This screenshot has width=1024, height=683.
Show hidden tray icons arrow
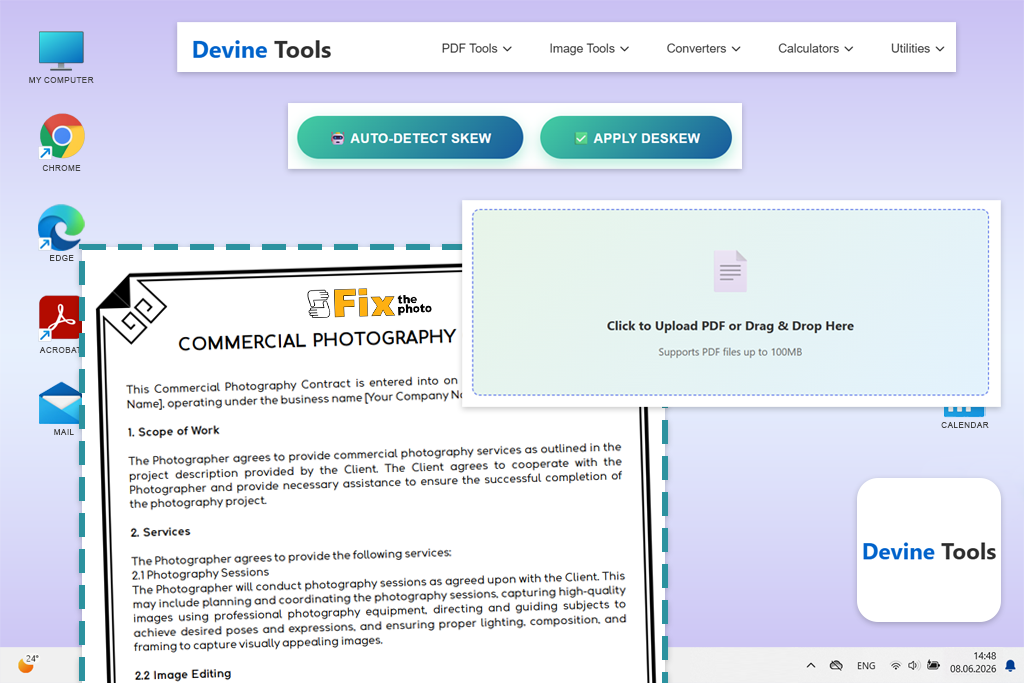coord(810,665)
